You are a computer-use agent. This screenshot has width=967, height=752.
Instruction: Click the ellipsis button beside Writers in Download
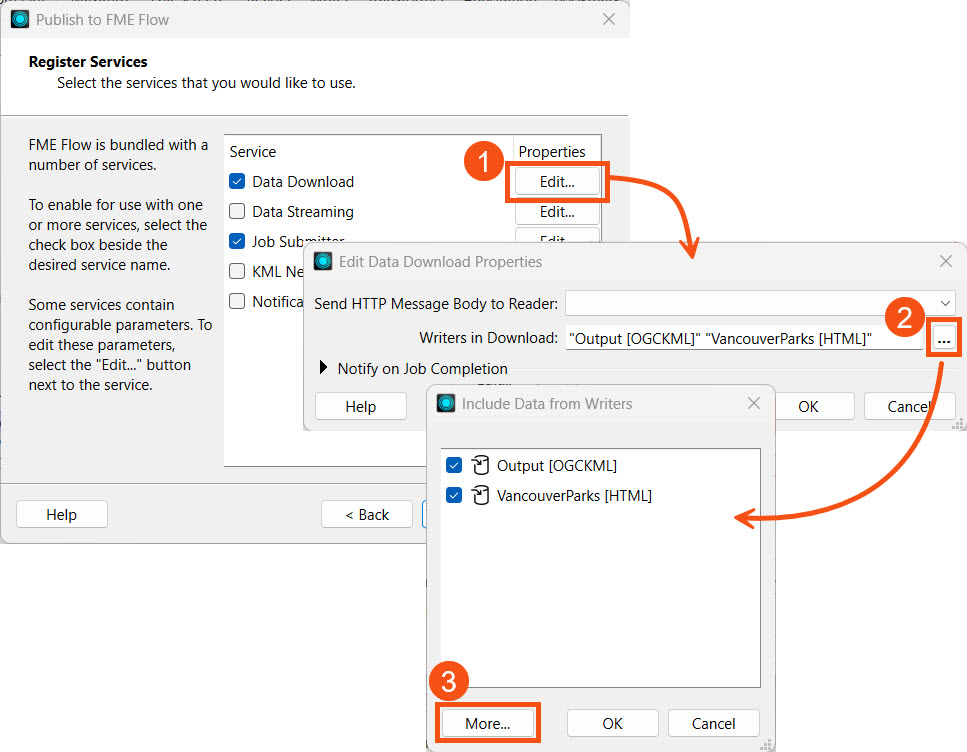(x=943, y=339)
